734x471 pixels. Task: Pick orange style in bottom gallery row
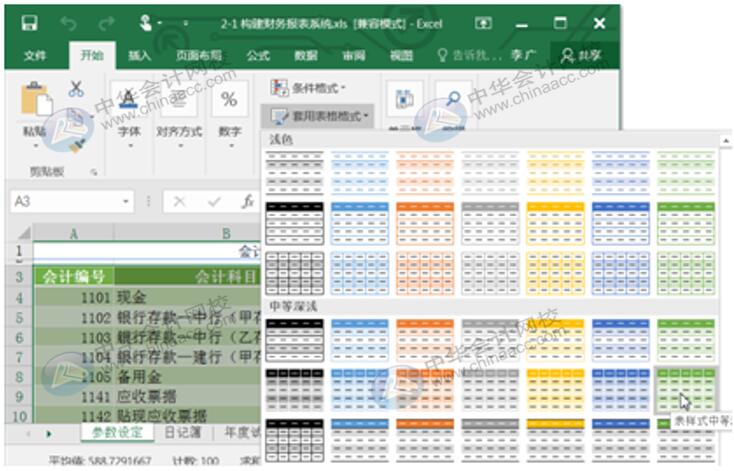pyautogui.click(x=425, y=440)
